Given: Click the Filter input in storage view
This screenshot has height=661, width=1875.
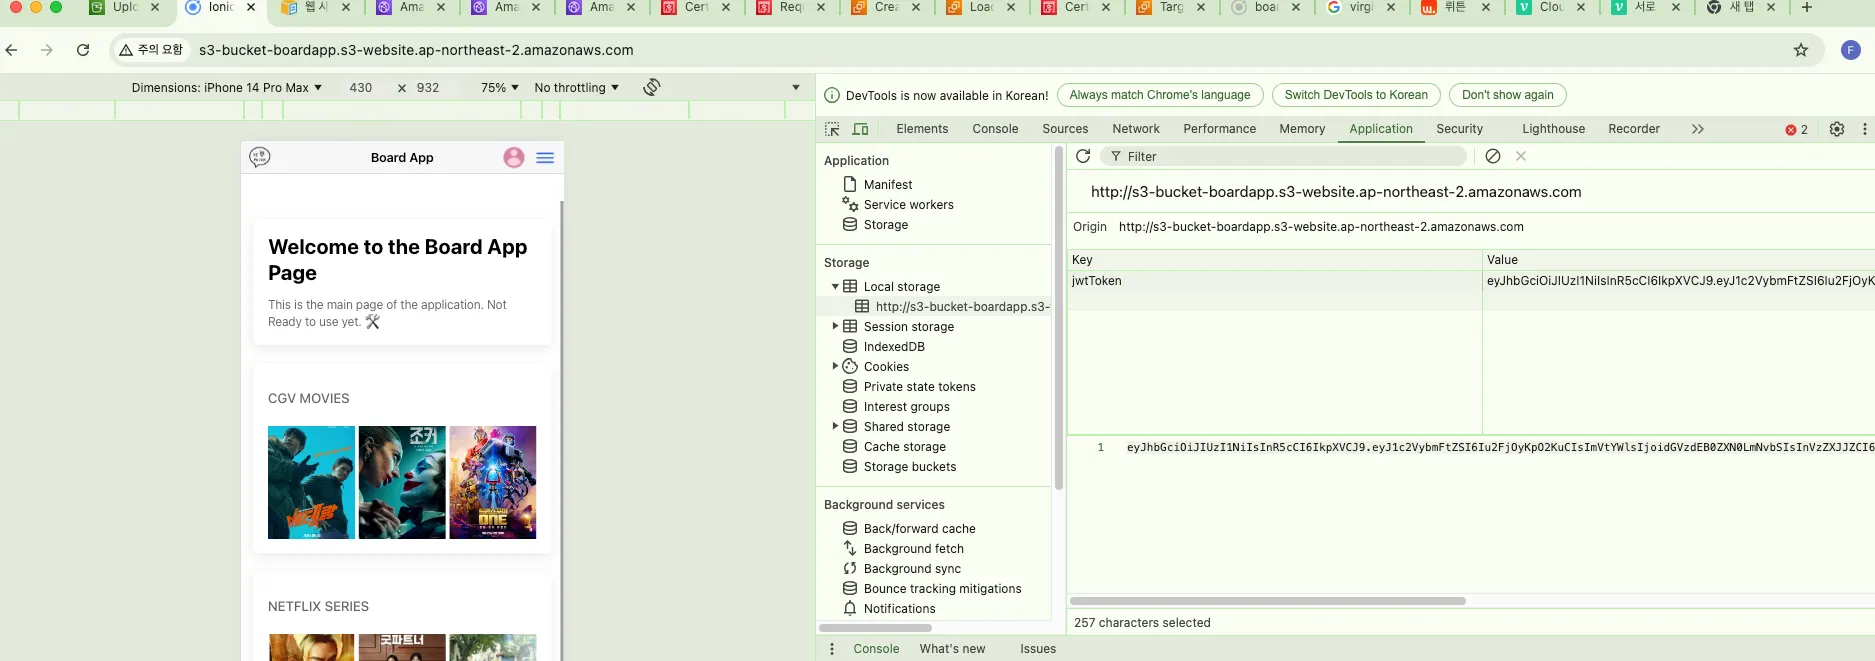Looking at the screenshot, I should tap(1283, 156).
